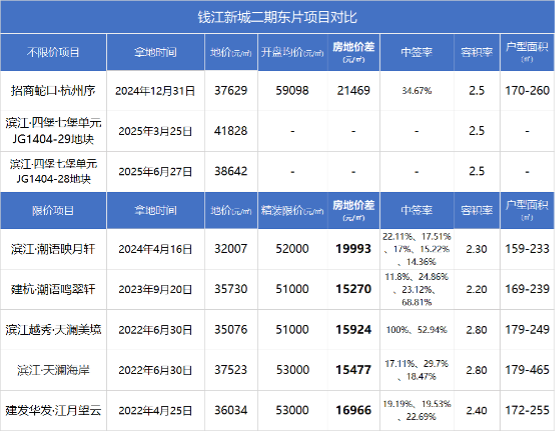Viewport: 556px width, 432px height.
Task: Click lottery rate 34.67%
Action: [x=417, y=91]
